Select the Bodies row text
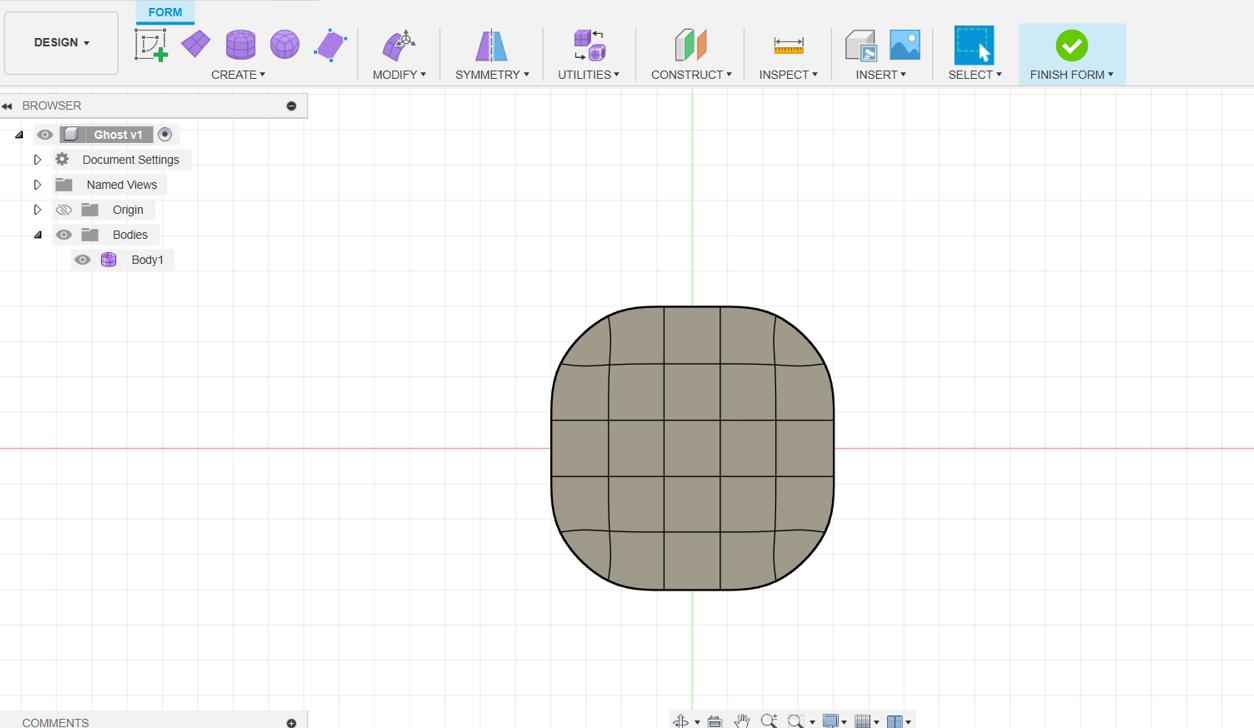Viewport: 1254px width, 728px height. 130,235
